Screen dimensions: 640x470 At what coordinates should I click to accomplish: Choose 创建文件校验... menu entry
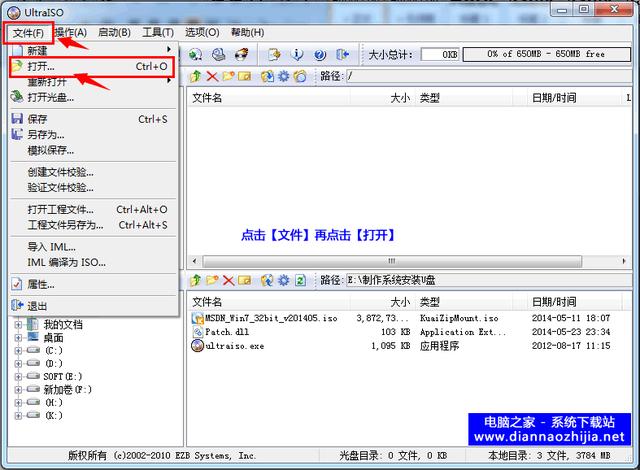[x=92, y=172]
